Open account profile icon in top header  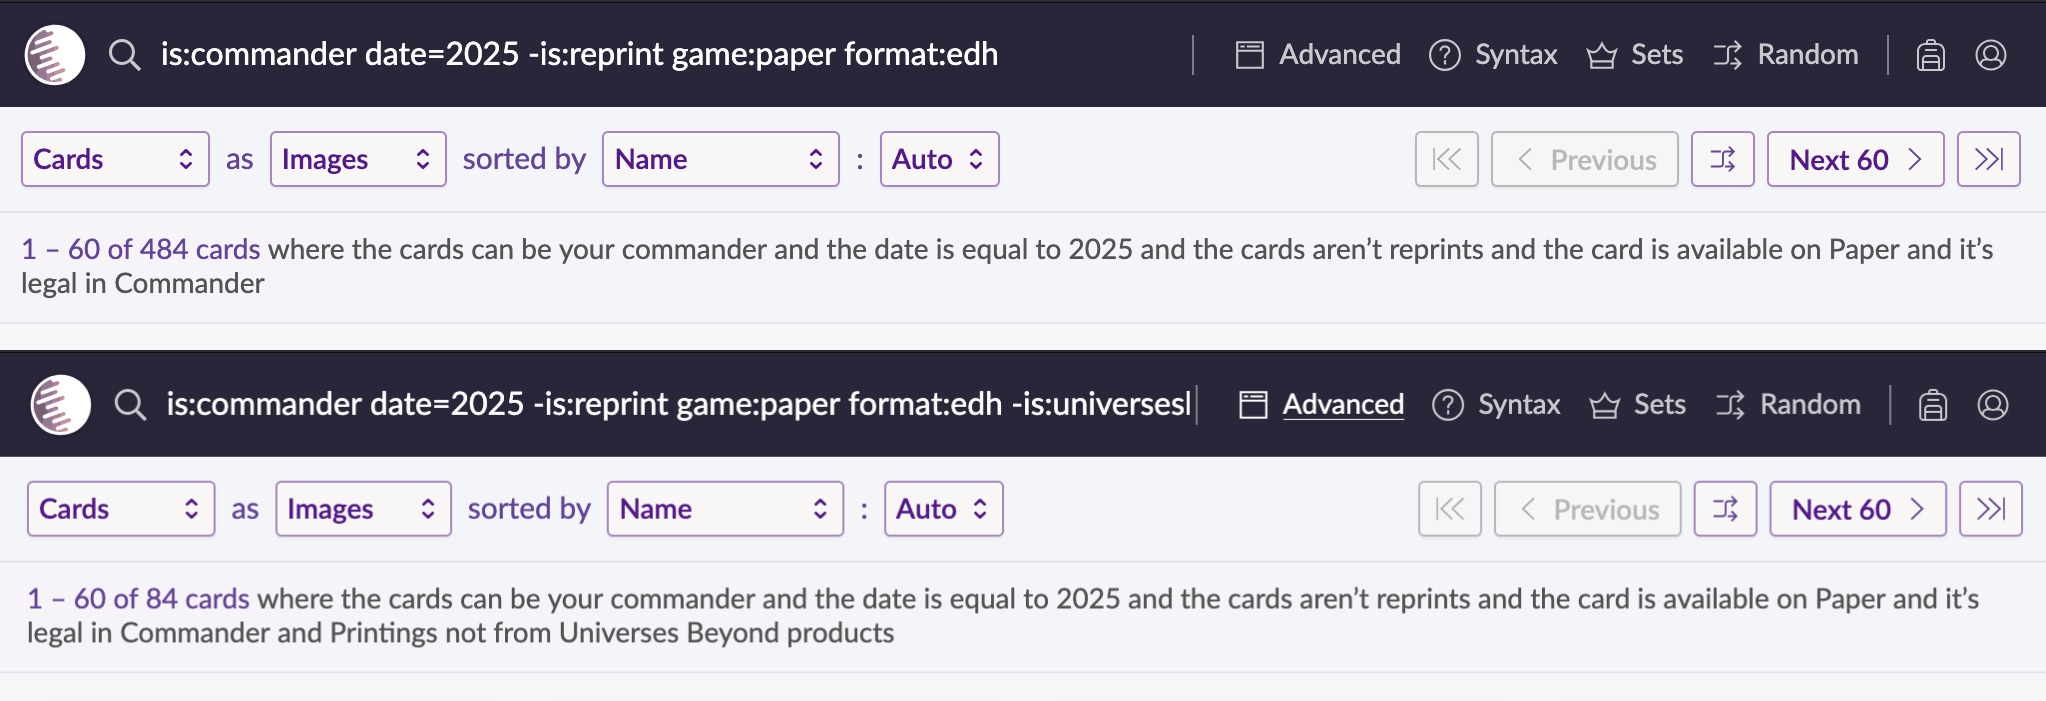pos(1991,55)
